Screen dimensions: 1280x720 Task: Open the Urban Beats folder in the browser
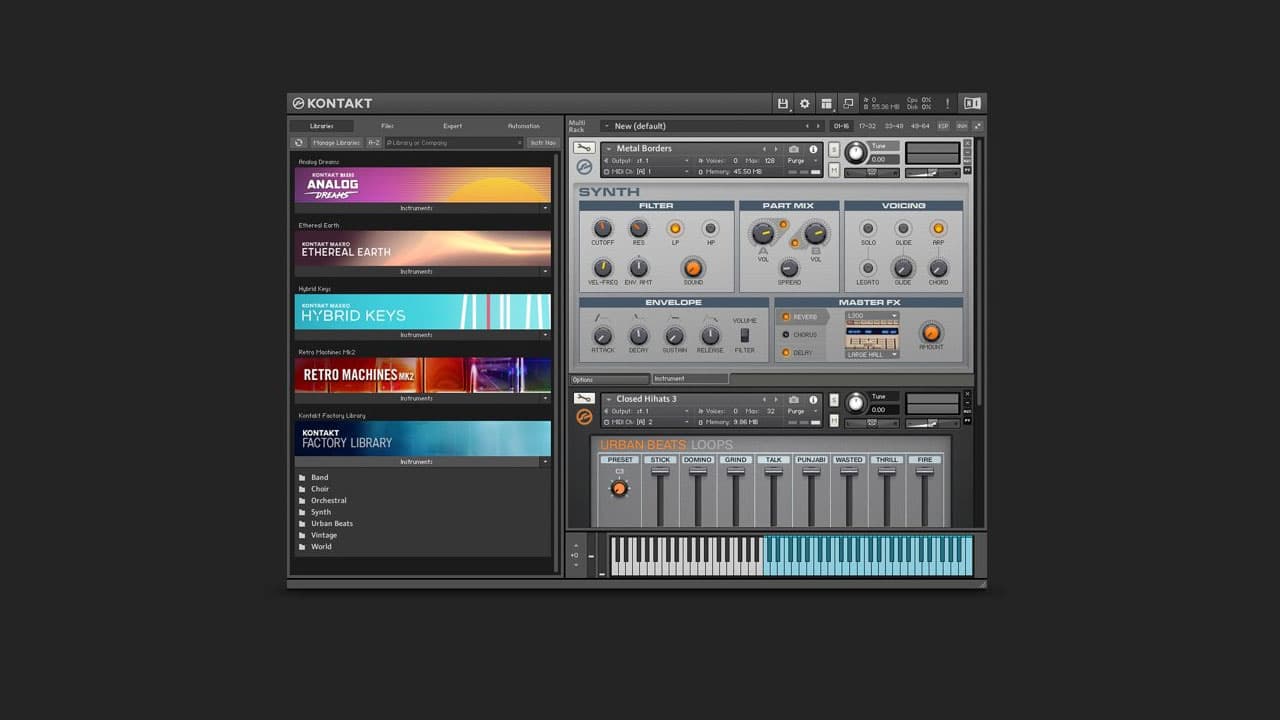331,523
